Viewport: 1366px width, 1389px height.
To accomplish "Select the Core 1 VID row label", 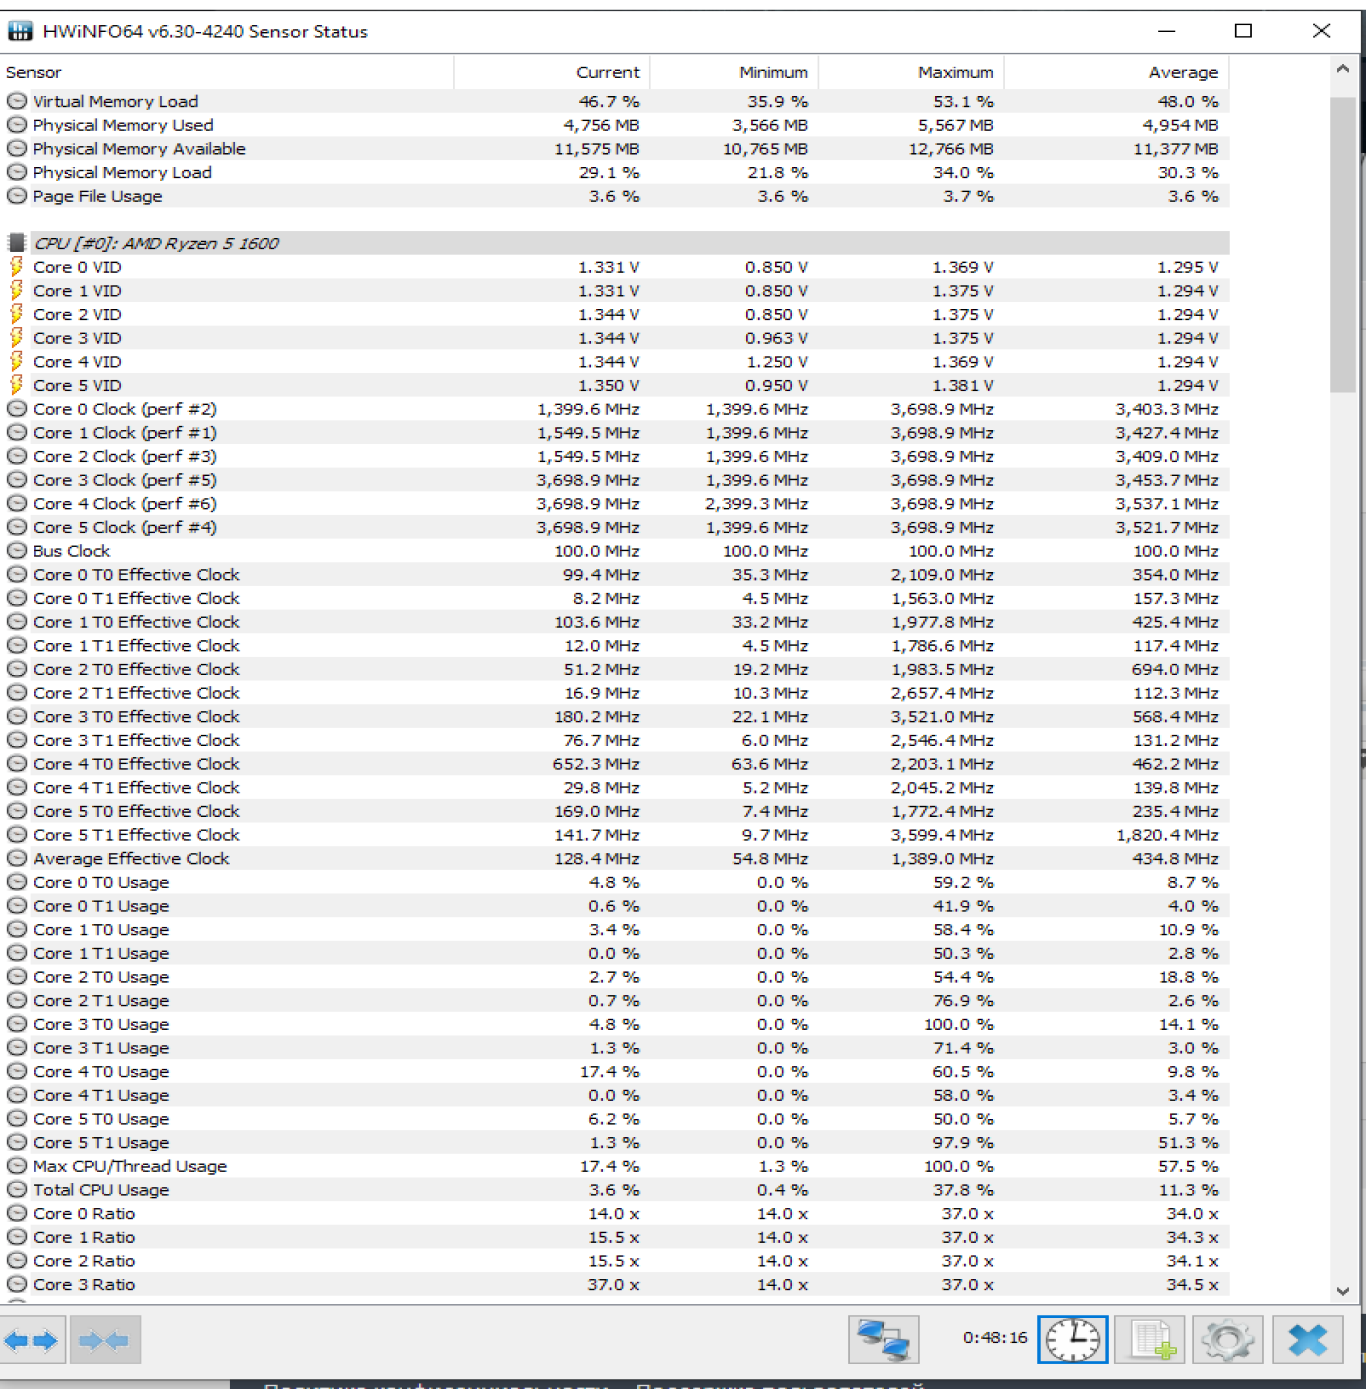I will (x=77, y=291).
